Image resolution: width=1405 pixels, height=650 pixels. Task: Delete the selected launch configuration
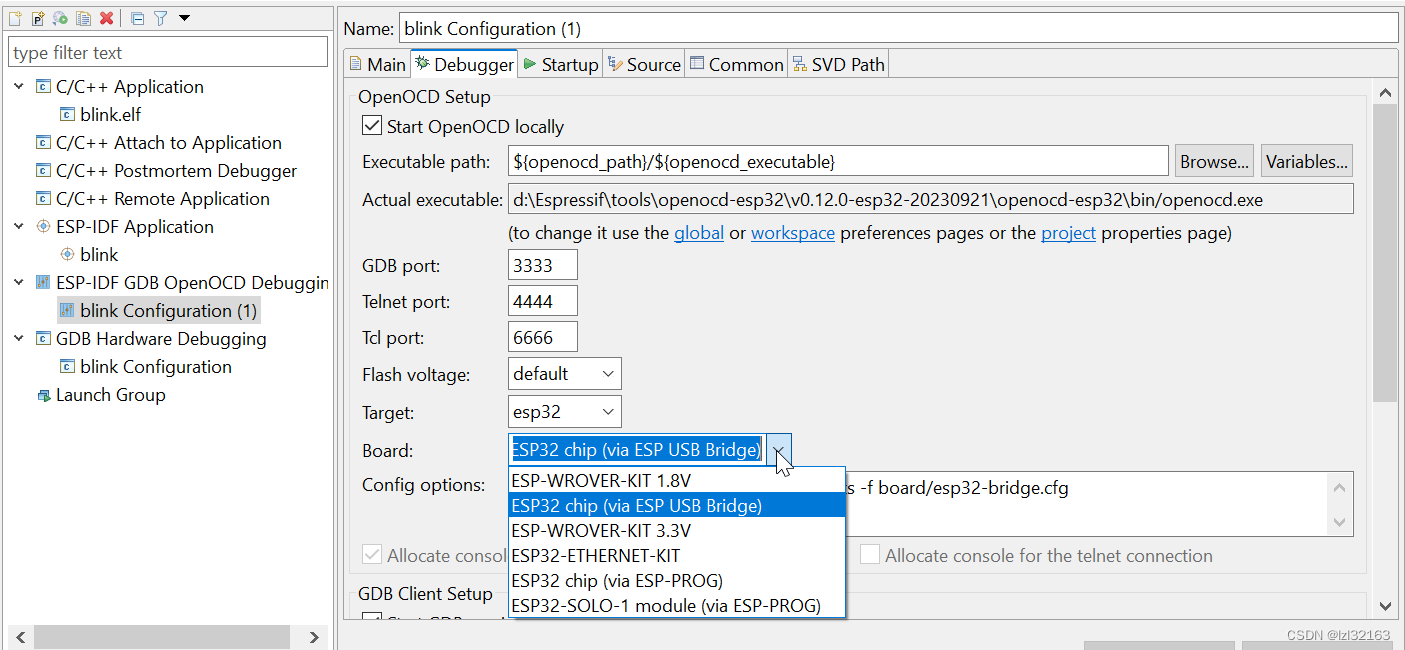pos(106,17)
